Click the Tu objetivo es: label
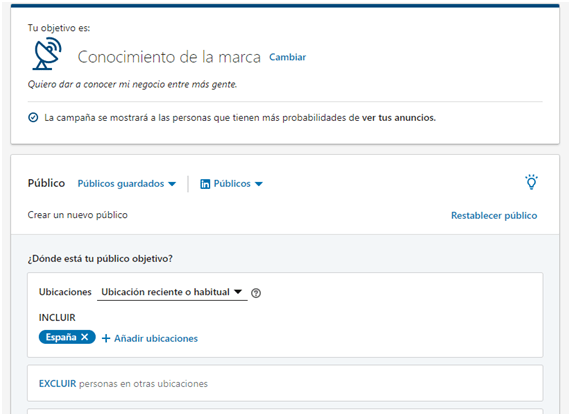Screen dimensions: 571x416 59,28
